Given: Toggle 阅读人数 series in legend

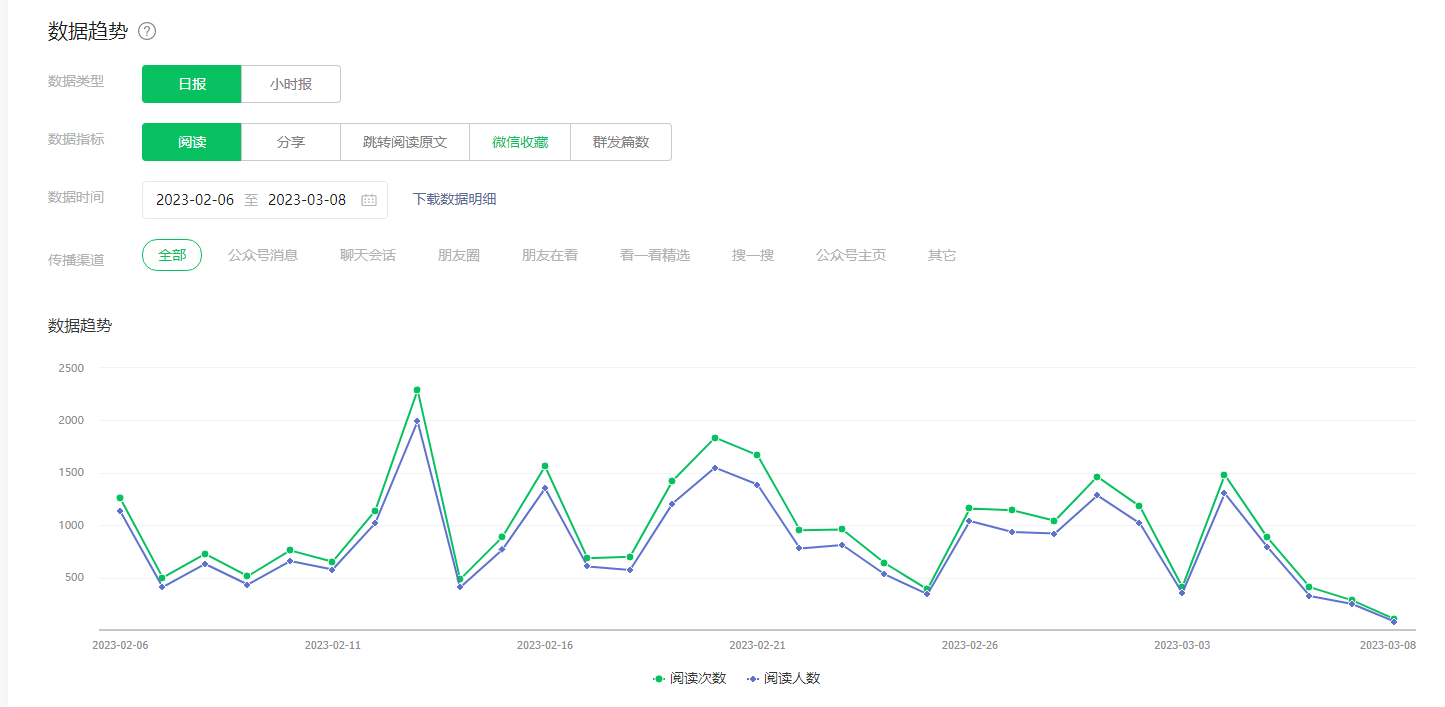Looking at the screenshot, I should (x=783, y=678).
